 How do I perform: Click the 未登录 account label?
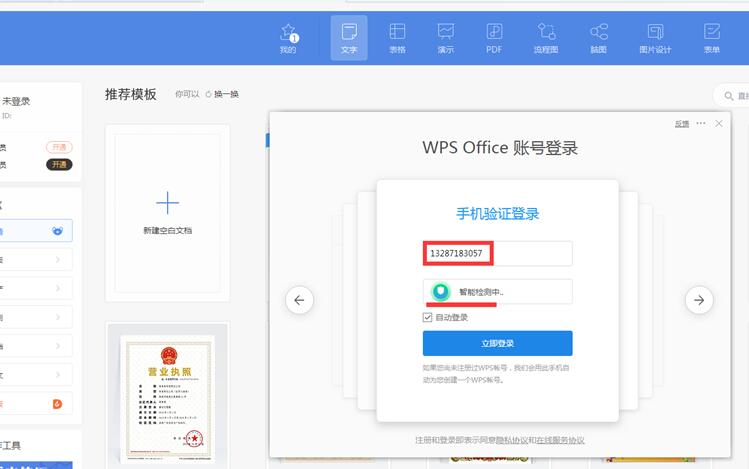pyautogui.click(x=16, y=101)
